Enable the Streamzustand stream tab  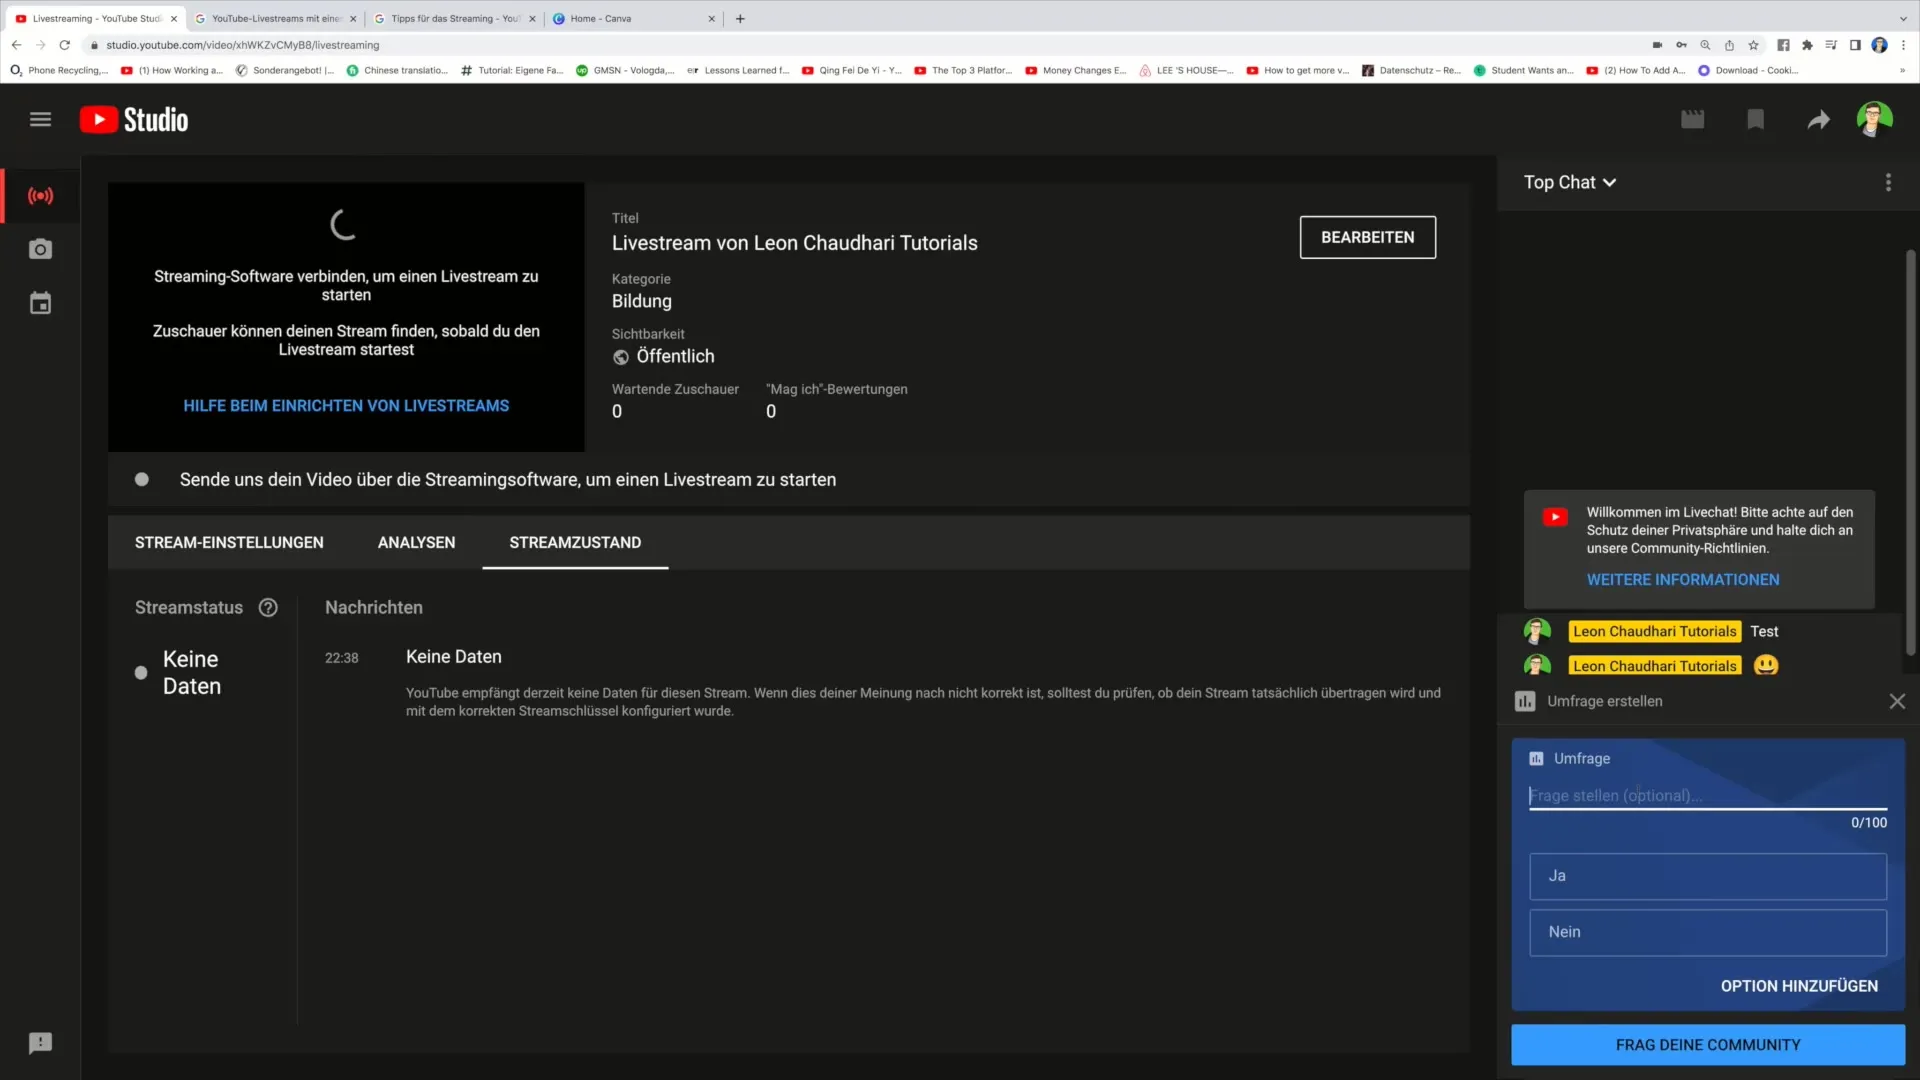[575, 542]
